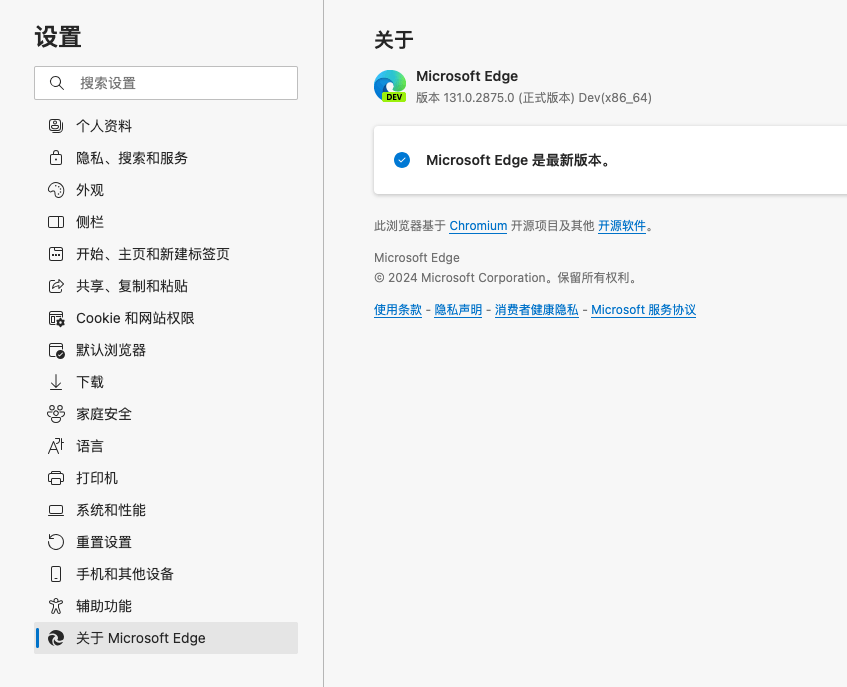
Task: Click the palette icon beside 外观
Action: [56, 190]
